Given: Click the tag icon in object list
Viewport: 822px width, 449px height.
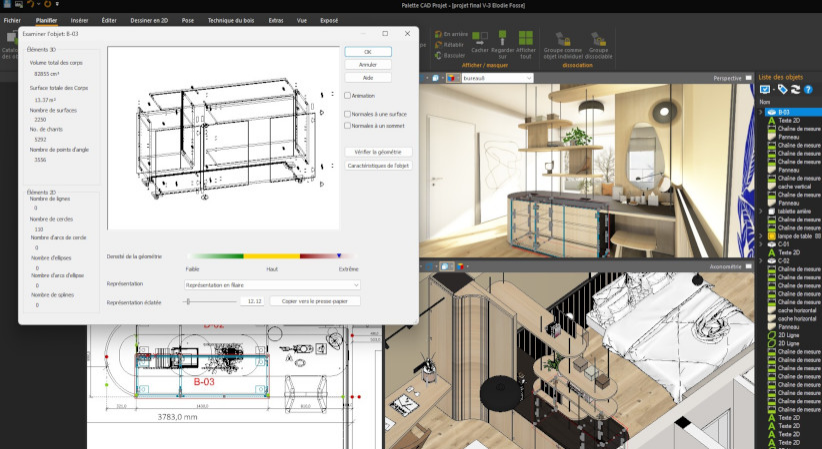Looking at the screenshot, I should coord(782,89).
